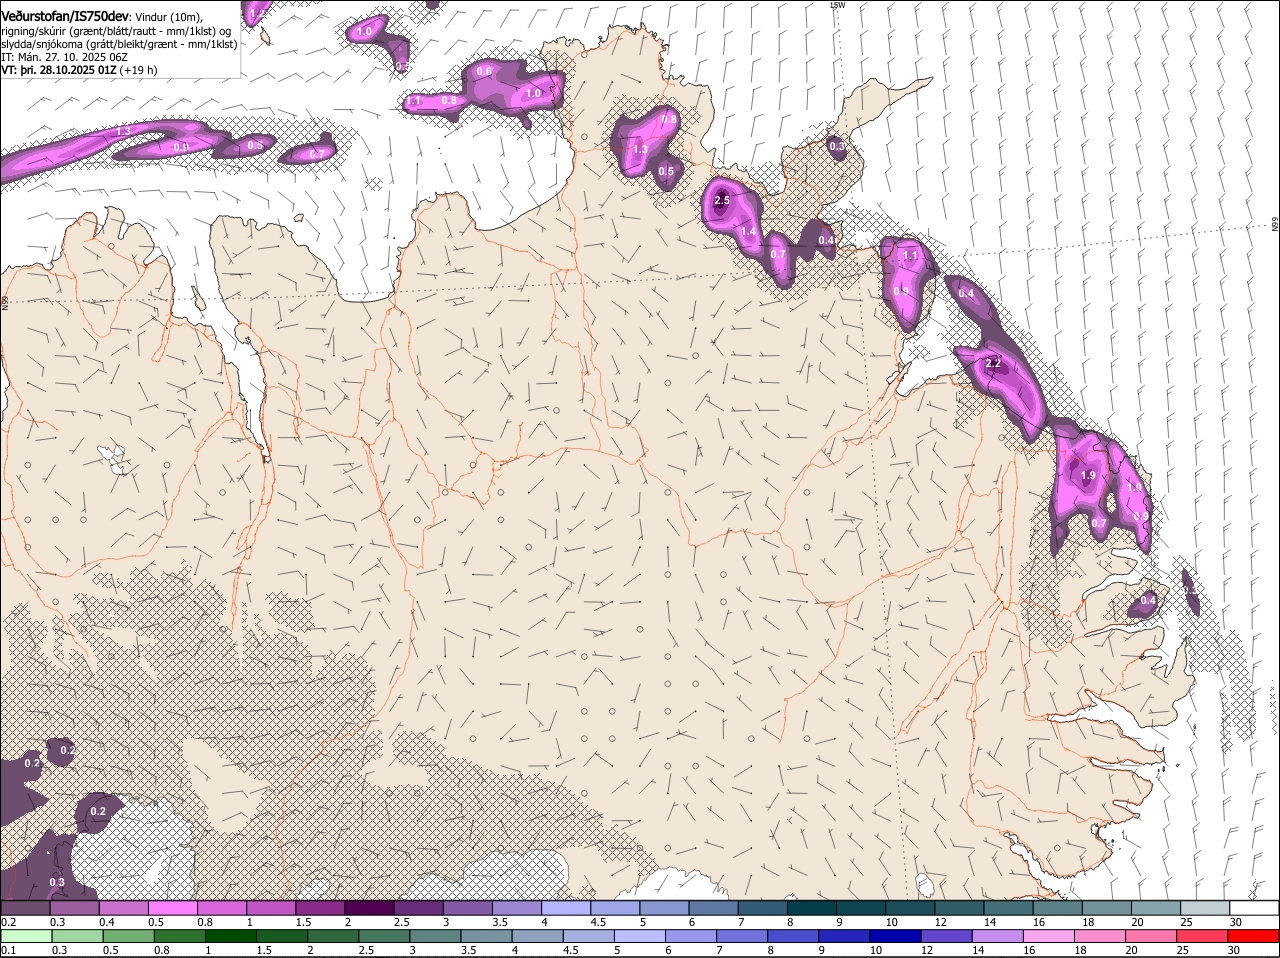Click the dark purple 2.5 snowfall maximum blob
This screenshot has width=1280, height=958.
click(721, 201)
